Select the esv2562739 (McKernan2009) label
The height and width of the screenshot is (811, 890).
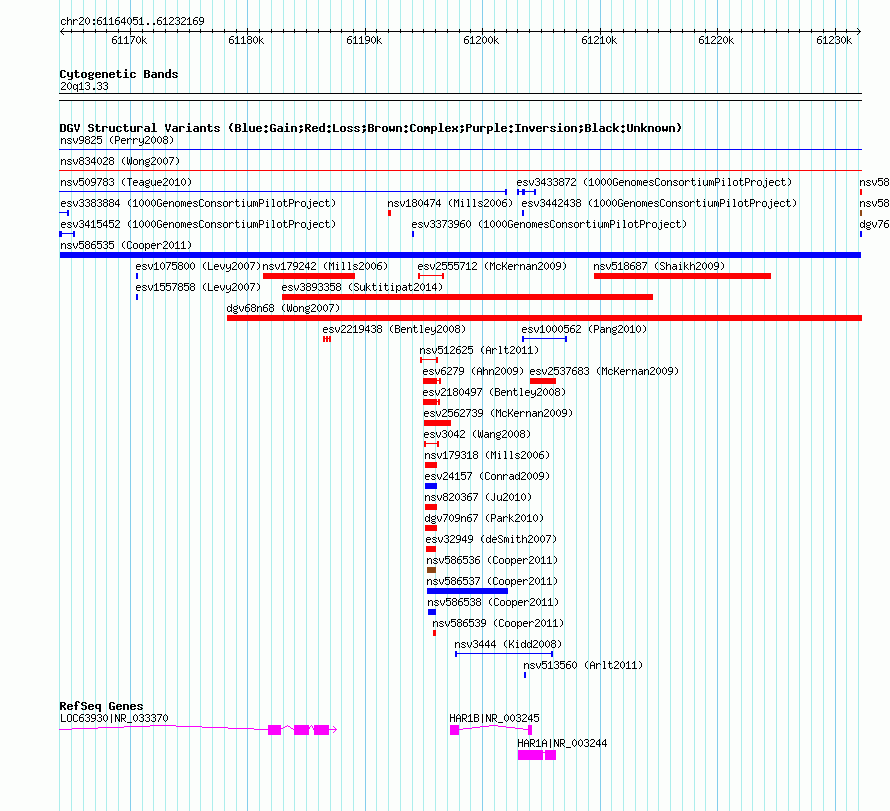pyautogui.click(x=498, y=413)
